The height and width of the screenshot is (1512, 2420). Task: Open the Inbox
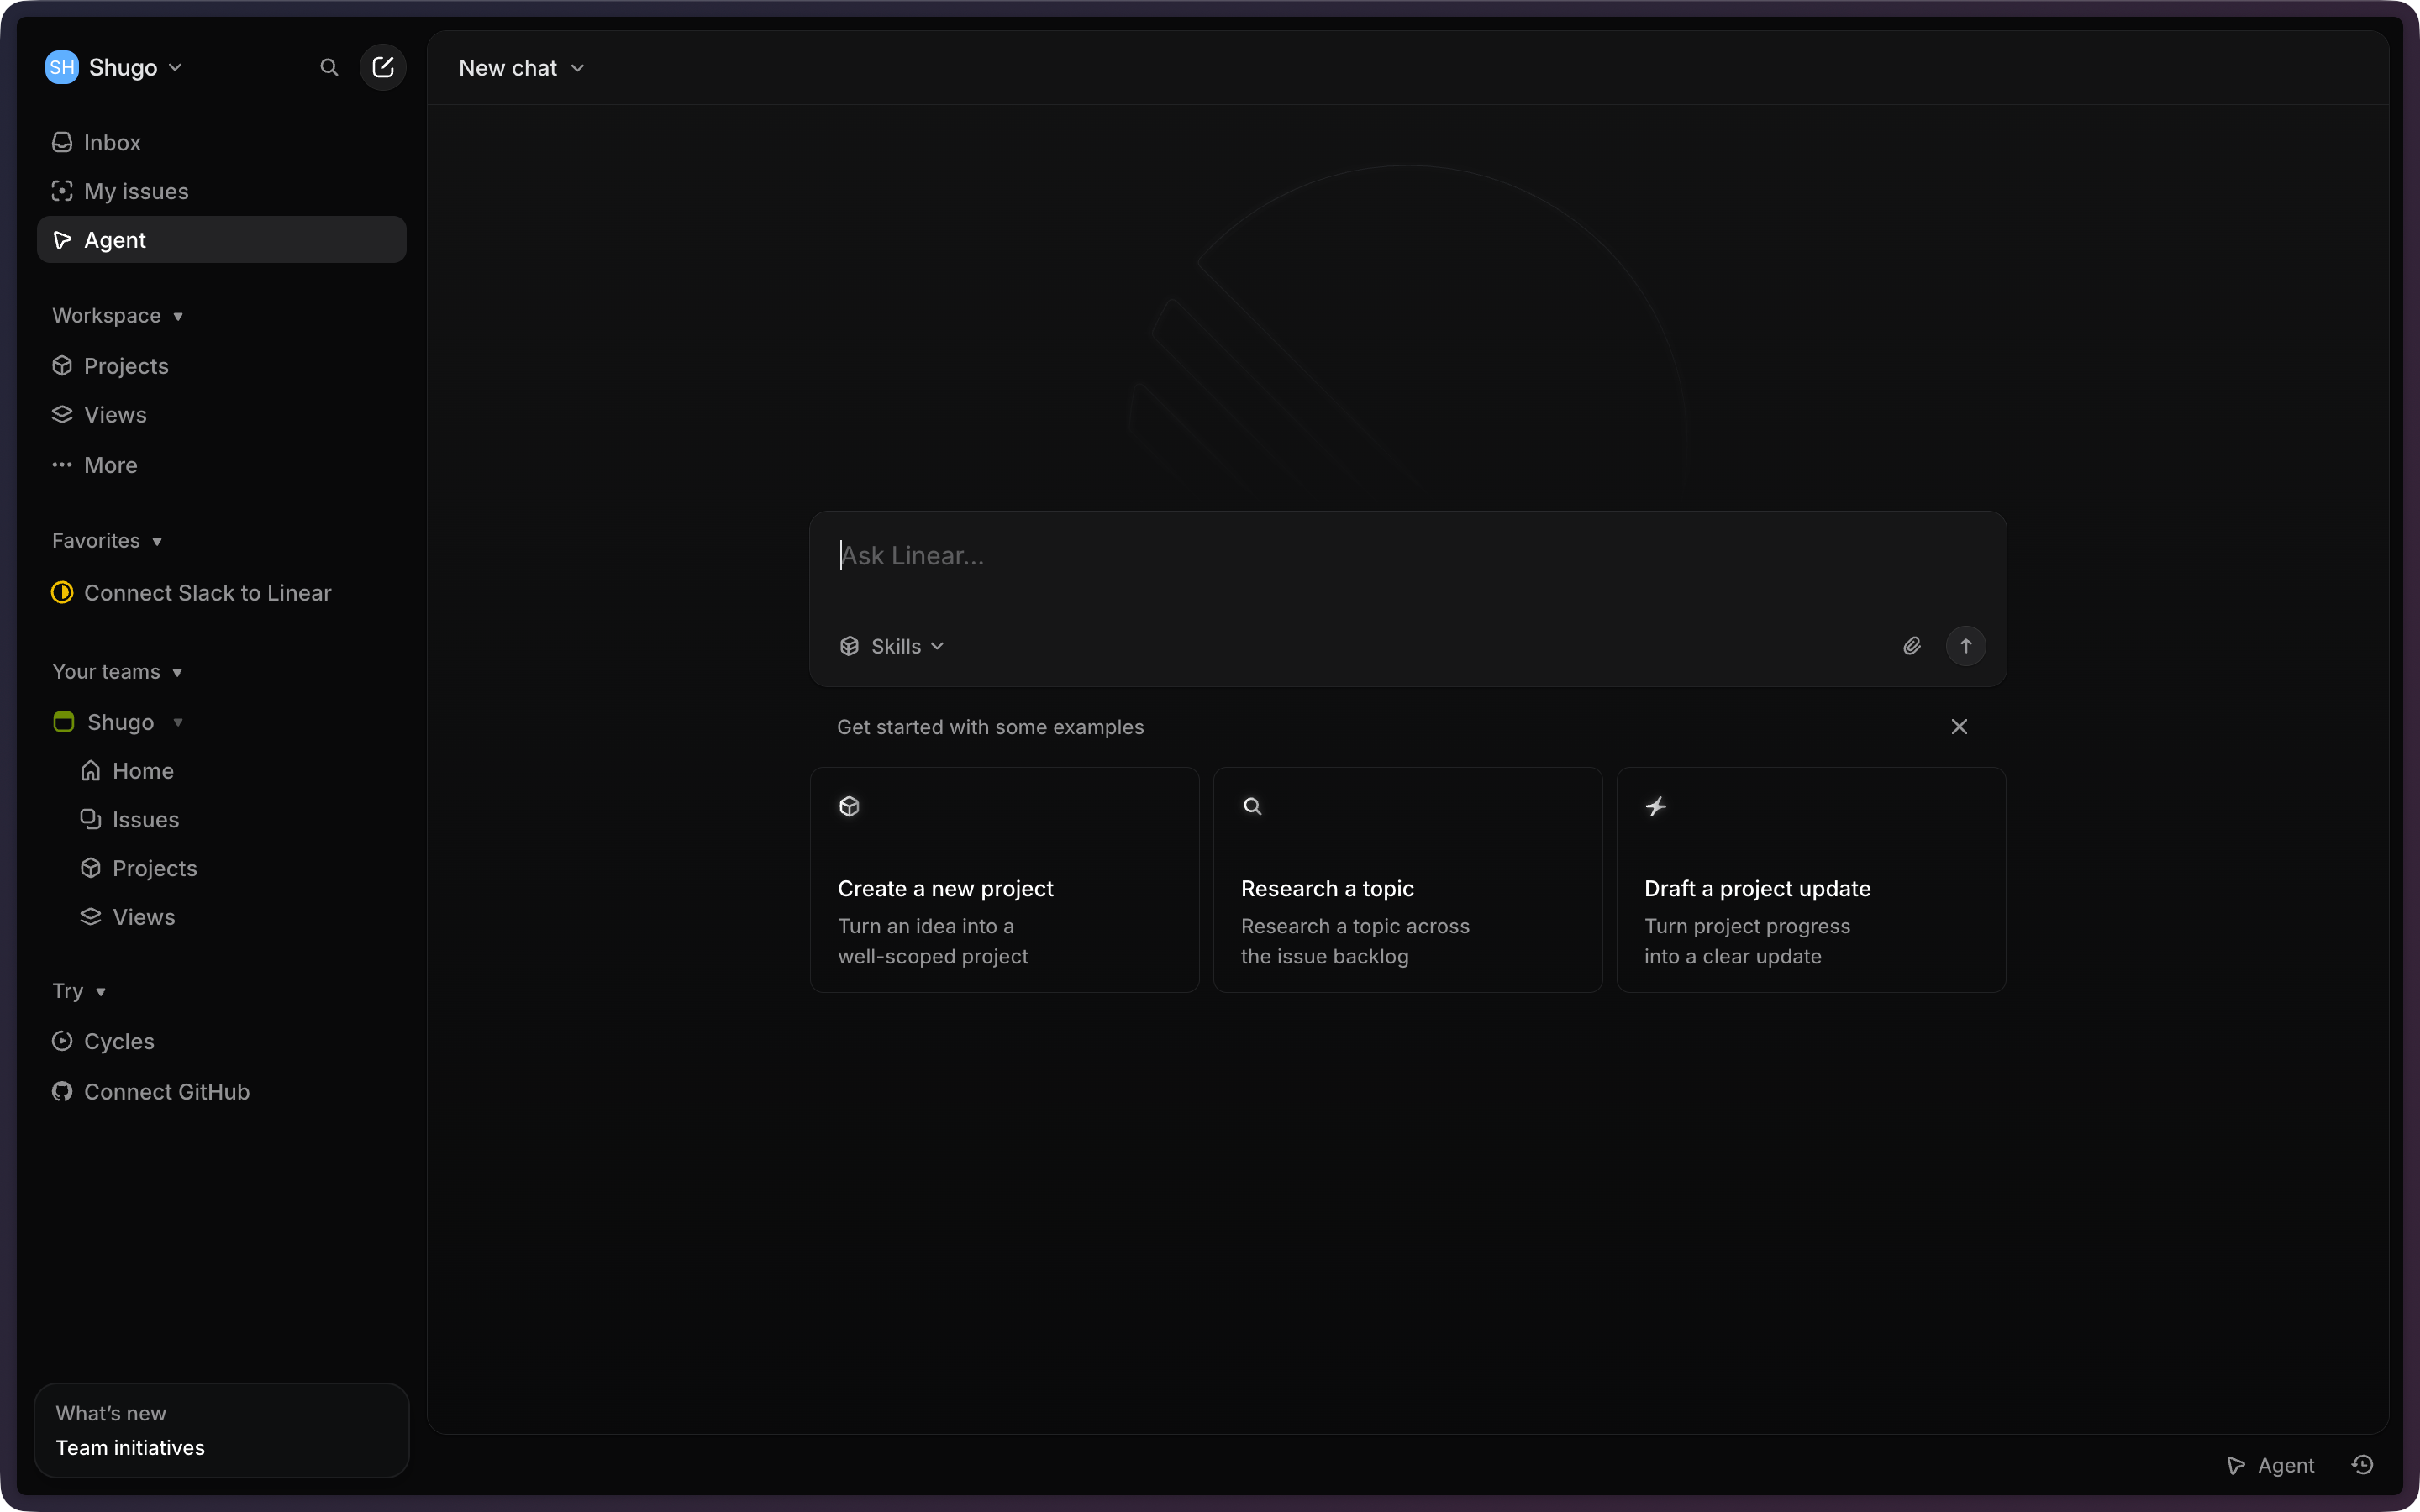[x=221, y=142]
